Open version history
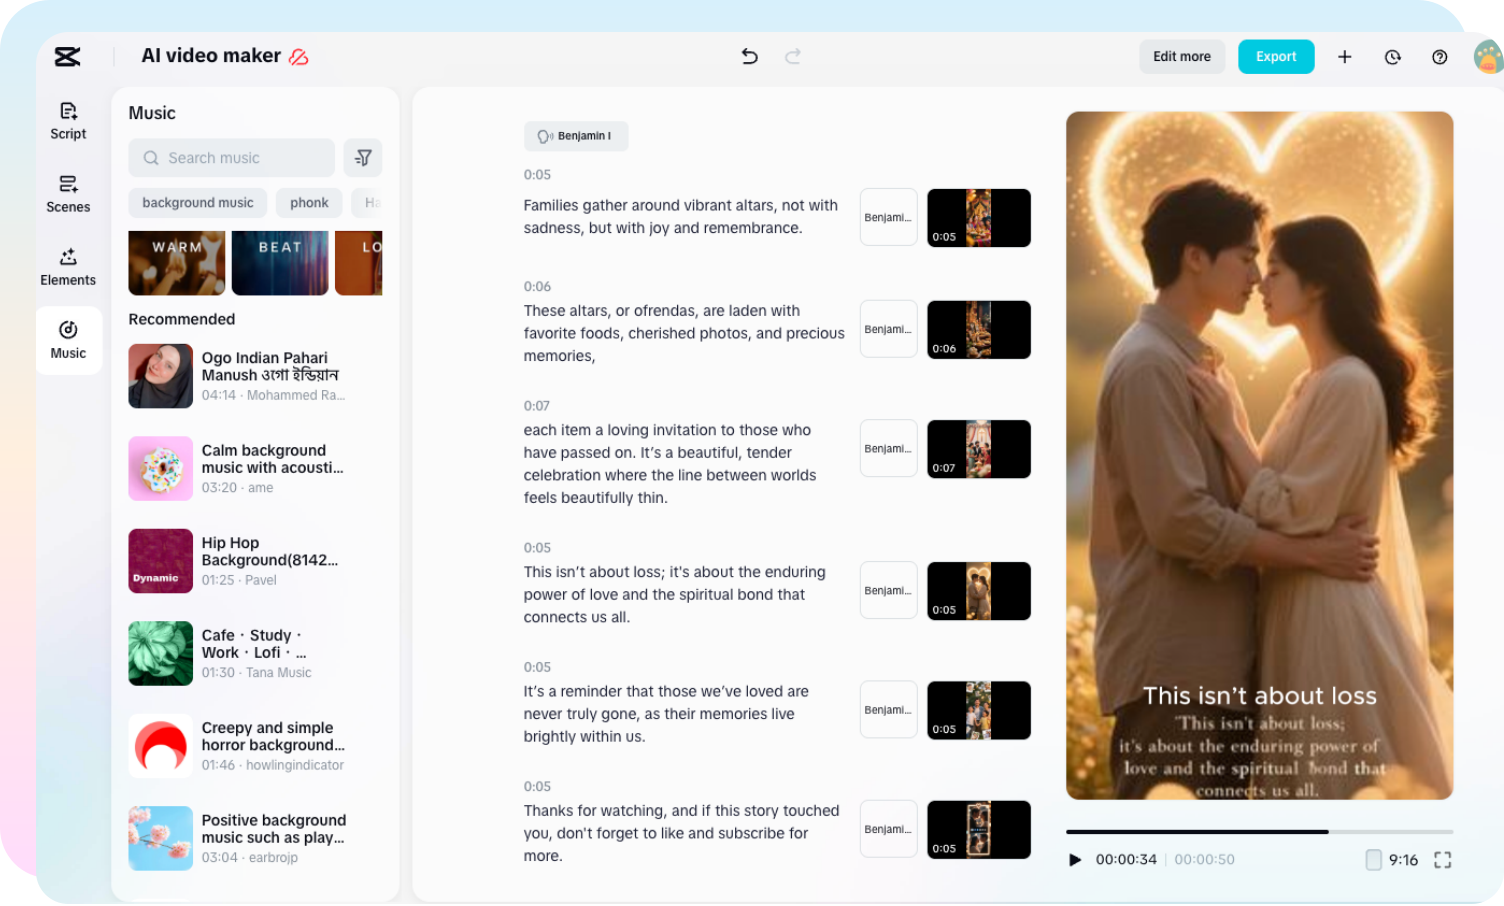This screenshot has height=906, width=1504. [1392, 57]
